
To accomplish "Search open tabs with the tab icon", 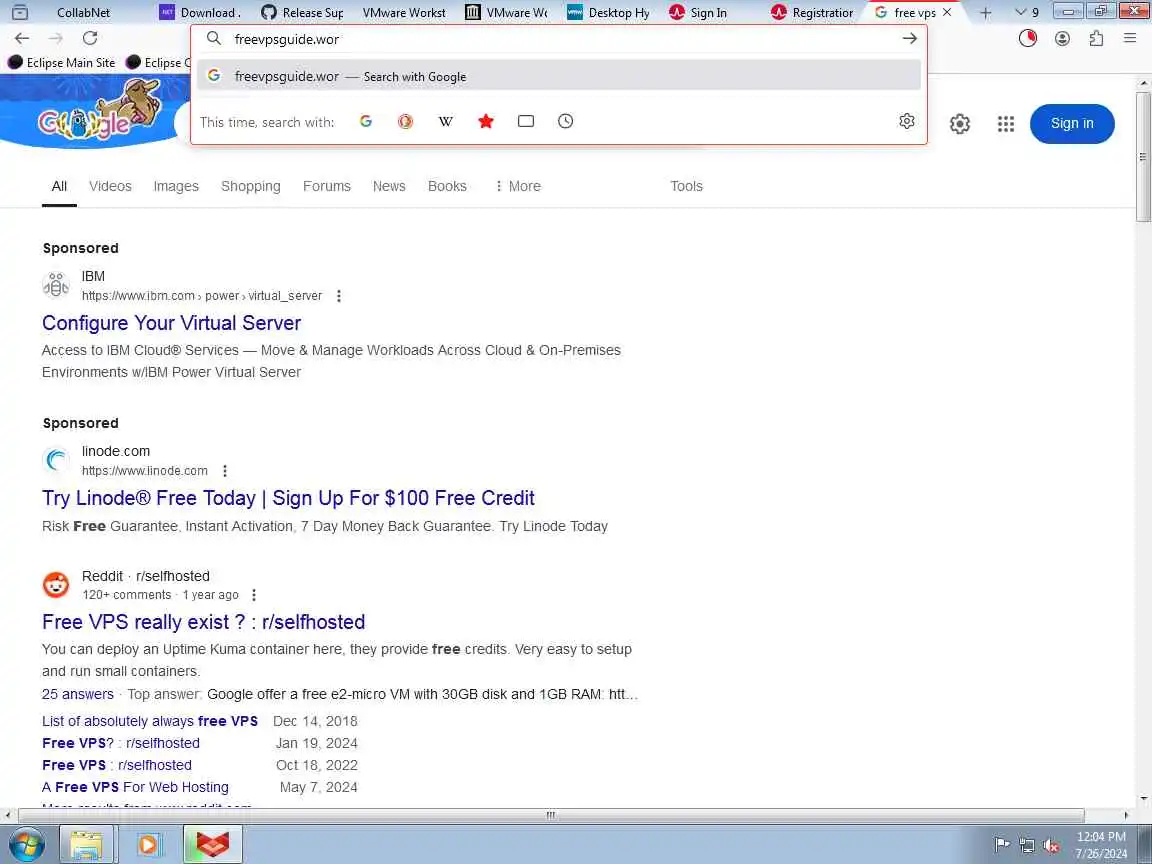I will tap(526, 121).
